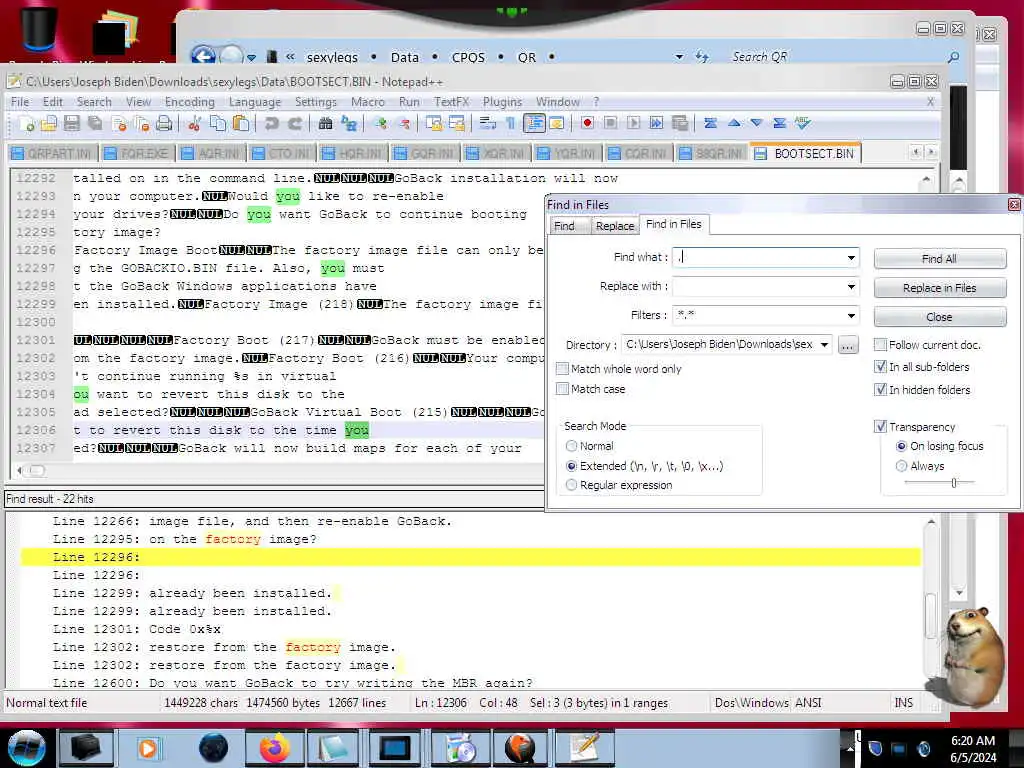Click the Print toolbar icon
Screen dimensions: 1024x768
coord(164,123)
